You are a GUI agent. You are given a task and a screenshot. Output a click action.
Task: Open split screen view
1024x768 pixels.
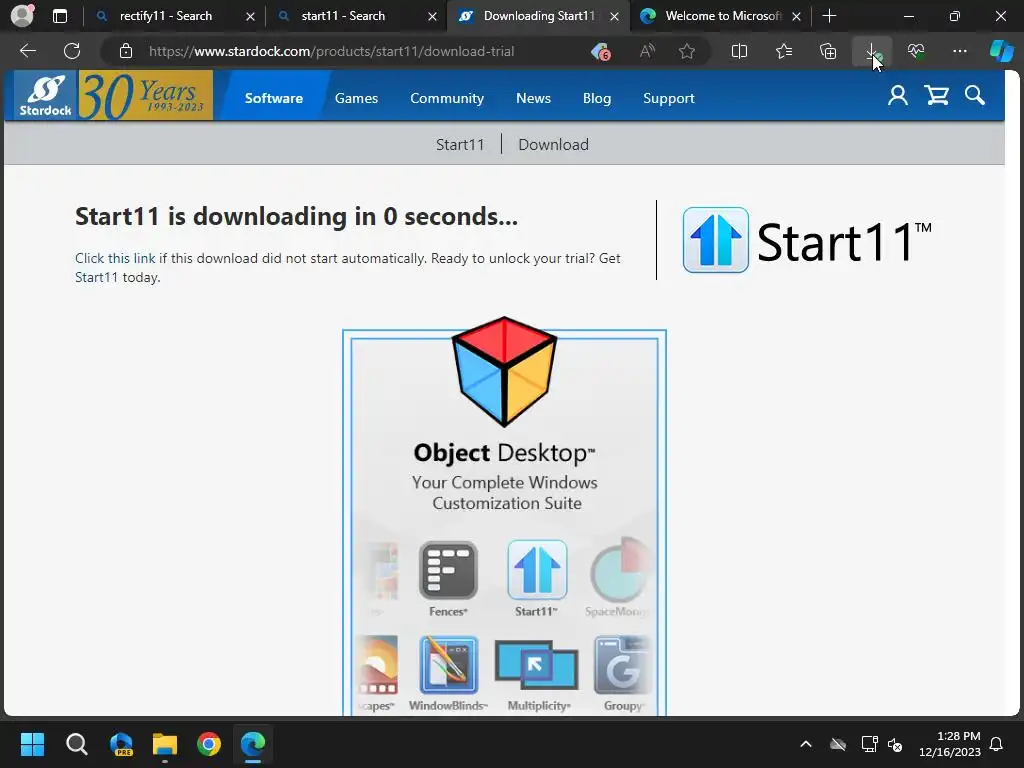(739, 51)
